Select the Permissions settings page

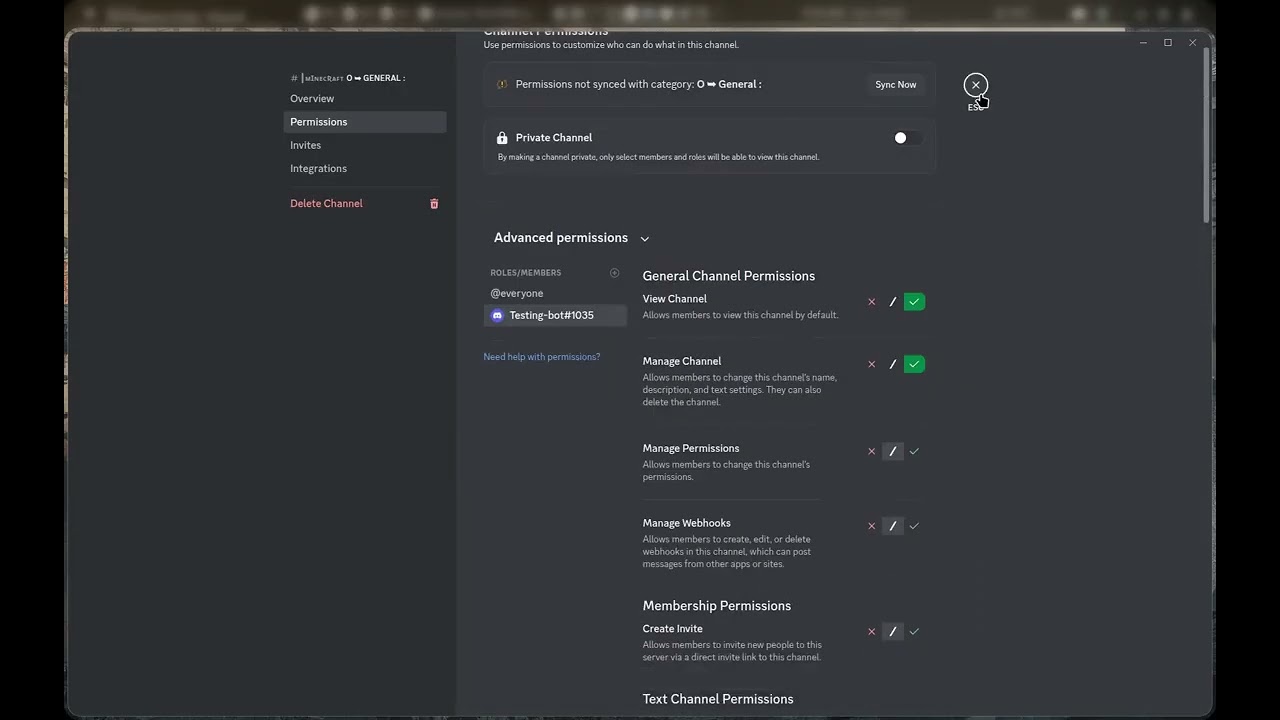click(x=365, y=122)
